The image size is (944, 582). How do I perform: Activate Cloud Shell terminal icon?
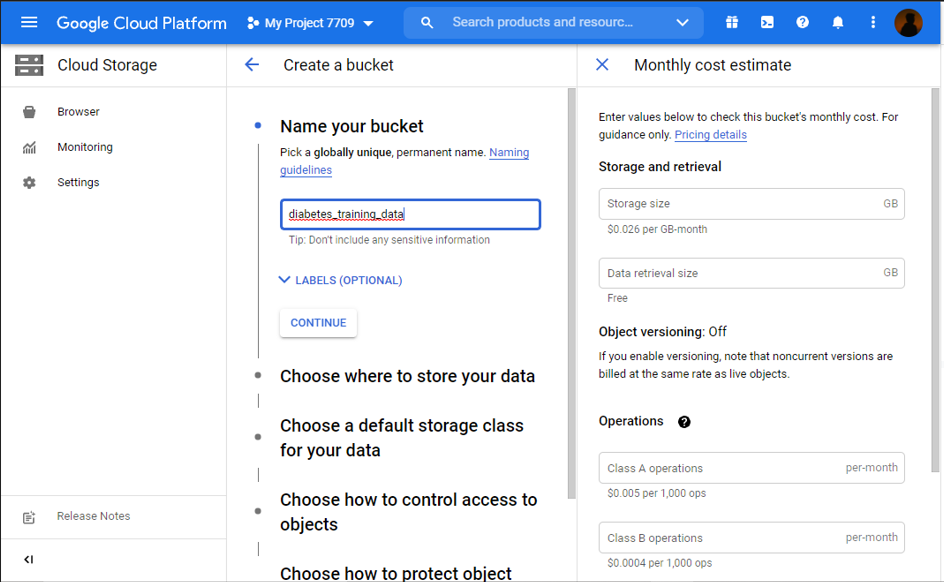767,22
